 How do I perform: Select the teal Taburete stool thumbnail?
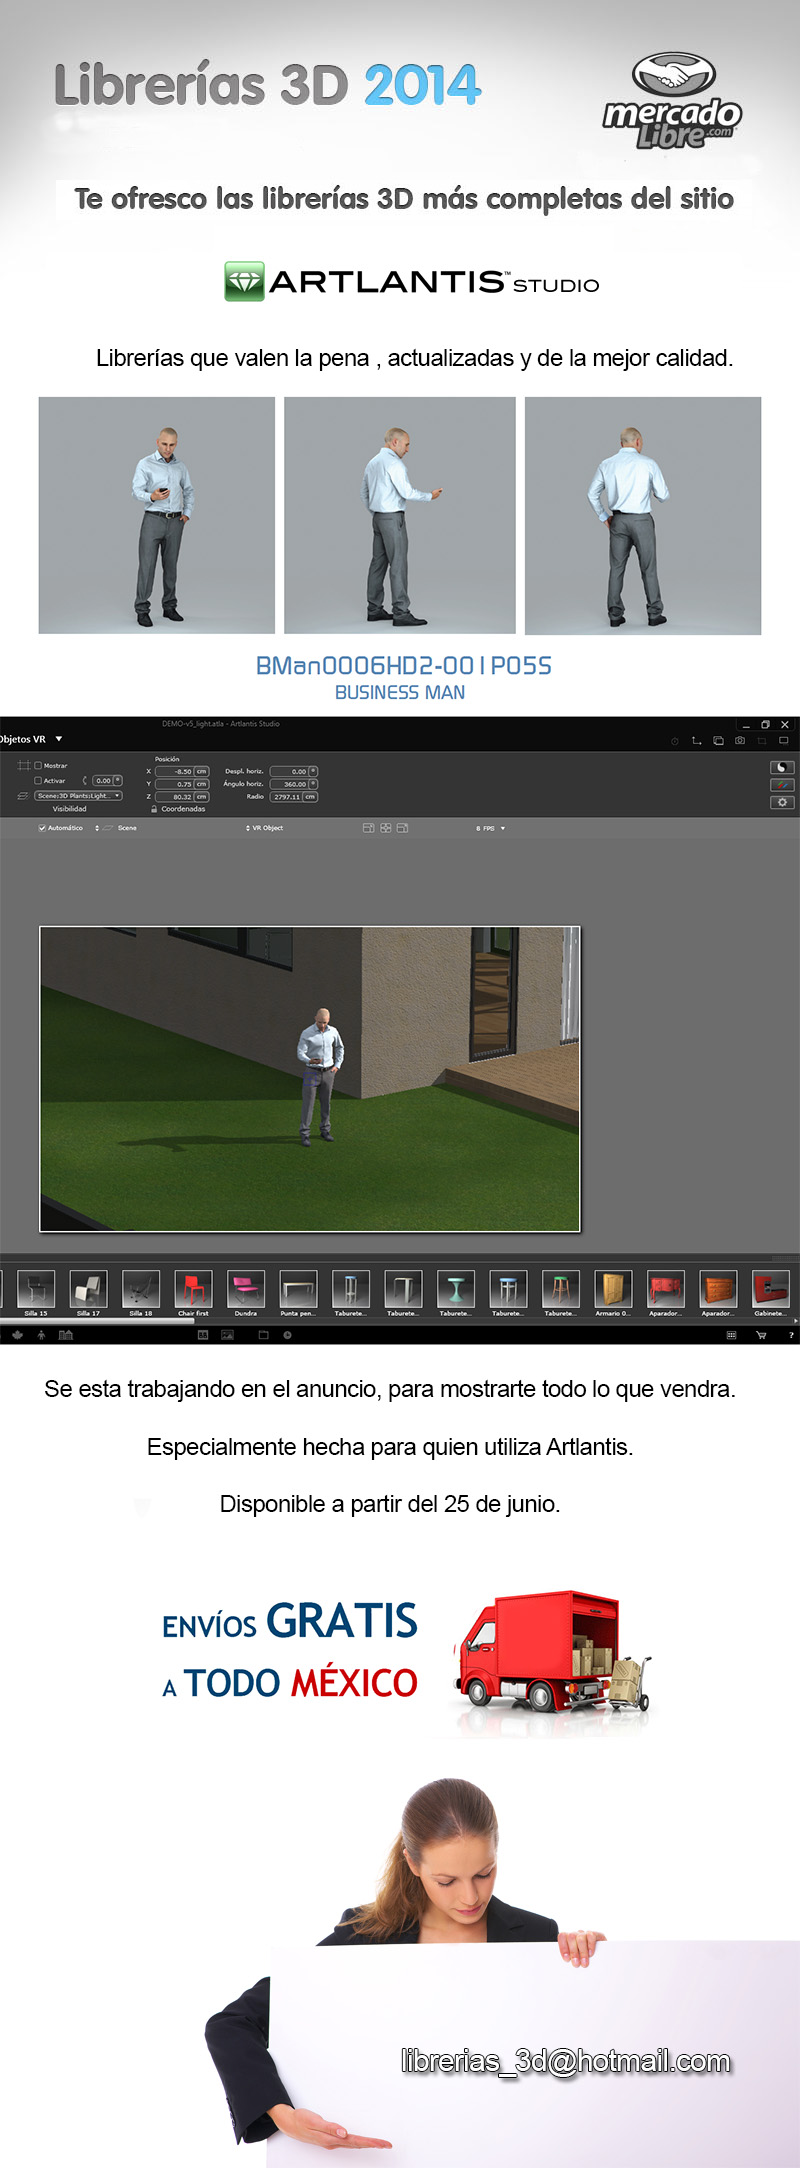pos(456,1288)
